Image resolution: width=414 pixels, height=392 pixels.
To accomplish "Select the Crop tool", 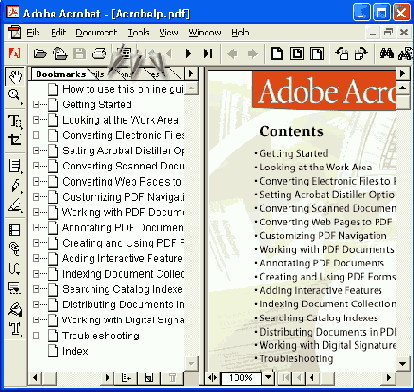I will [x=15, y=140].
